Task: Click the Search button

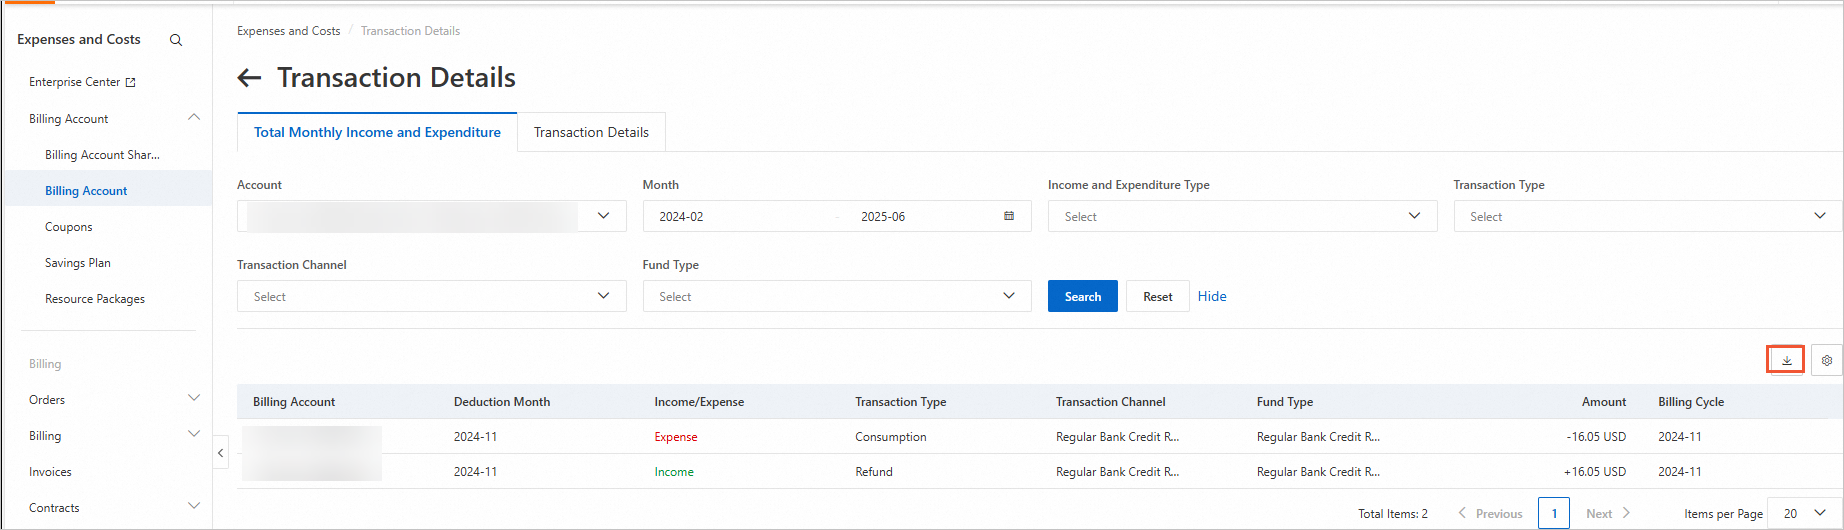Action: click(x=1082, y=296)
